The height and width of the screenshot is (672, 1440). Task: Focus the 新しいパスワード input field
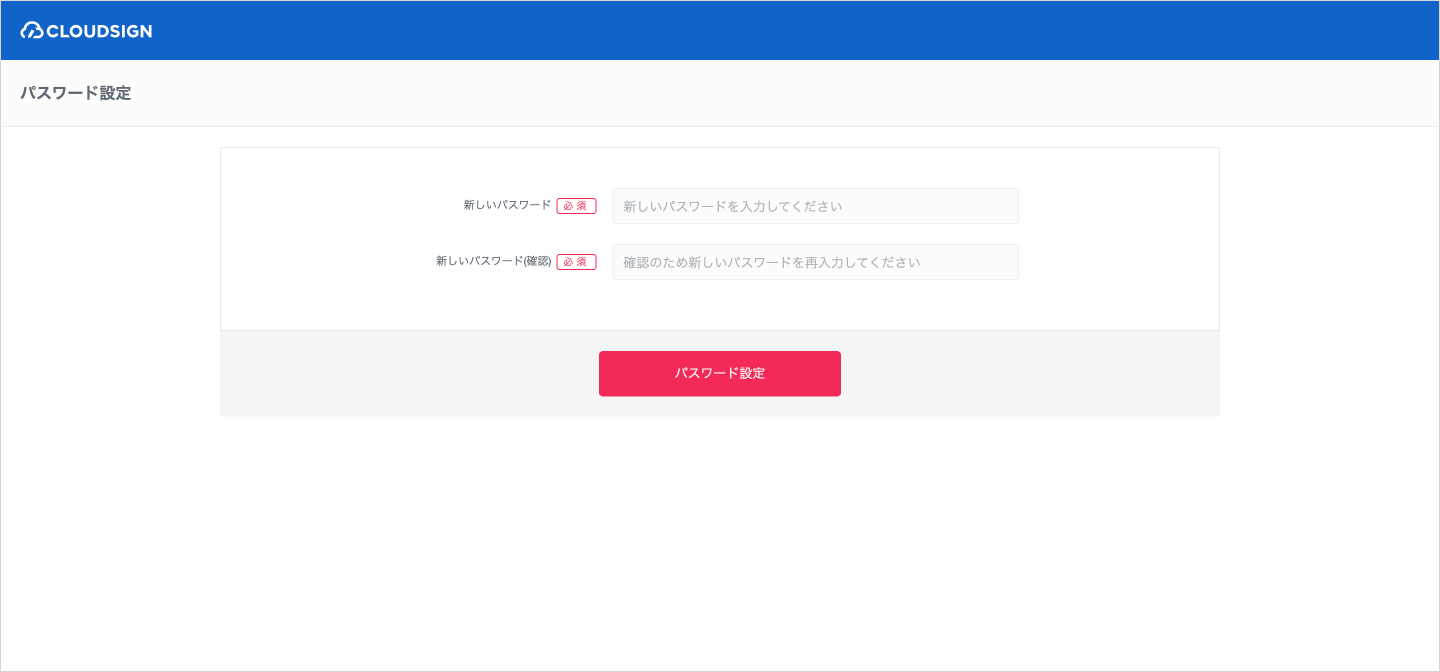(x=815, y=206)
